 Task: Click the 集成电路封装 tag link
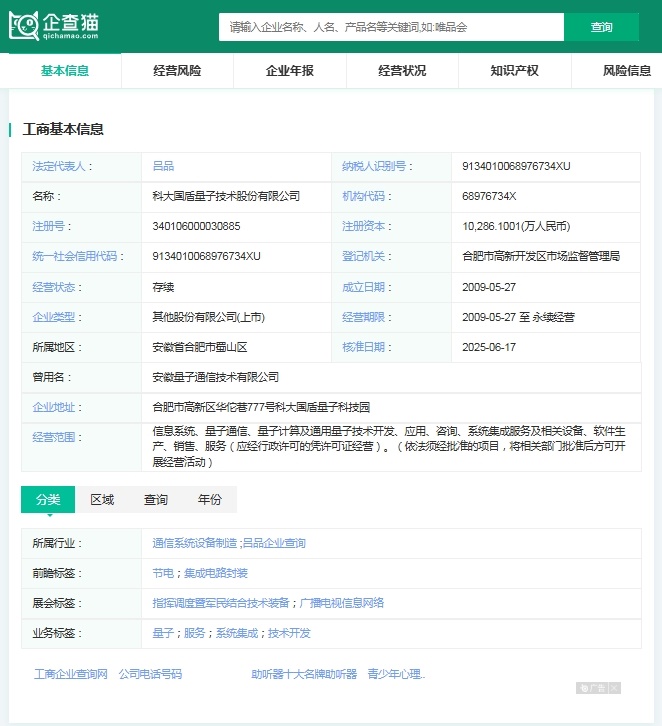click(215, 573)
